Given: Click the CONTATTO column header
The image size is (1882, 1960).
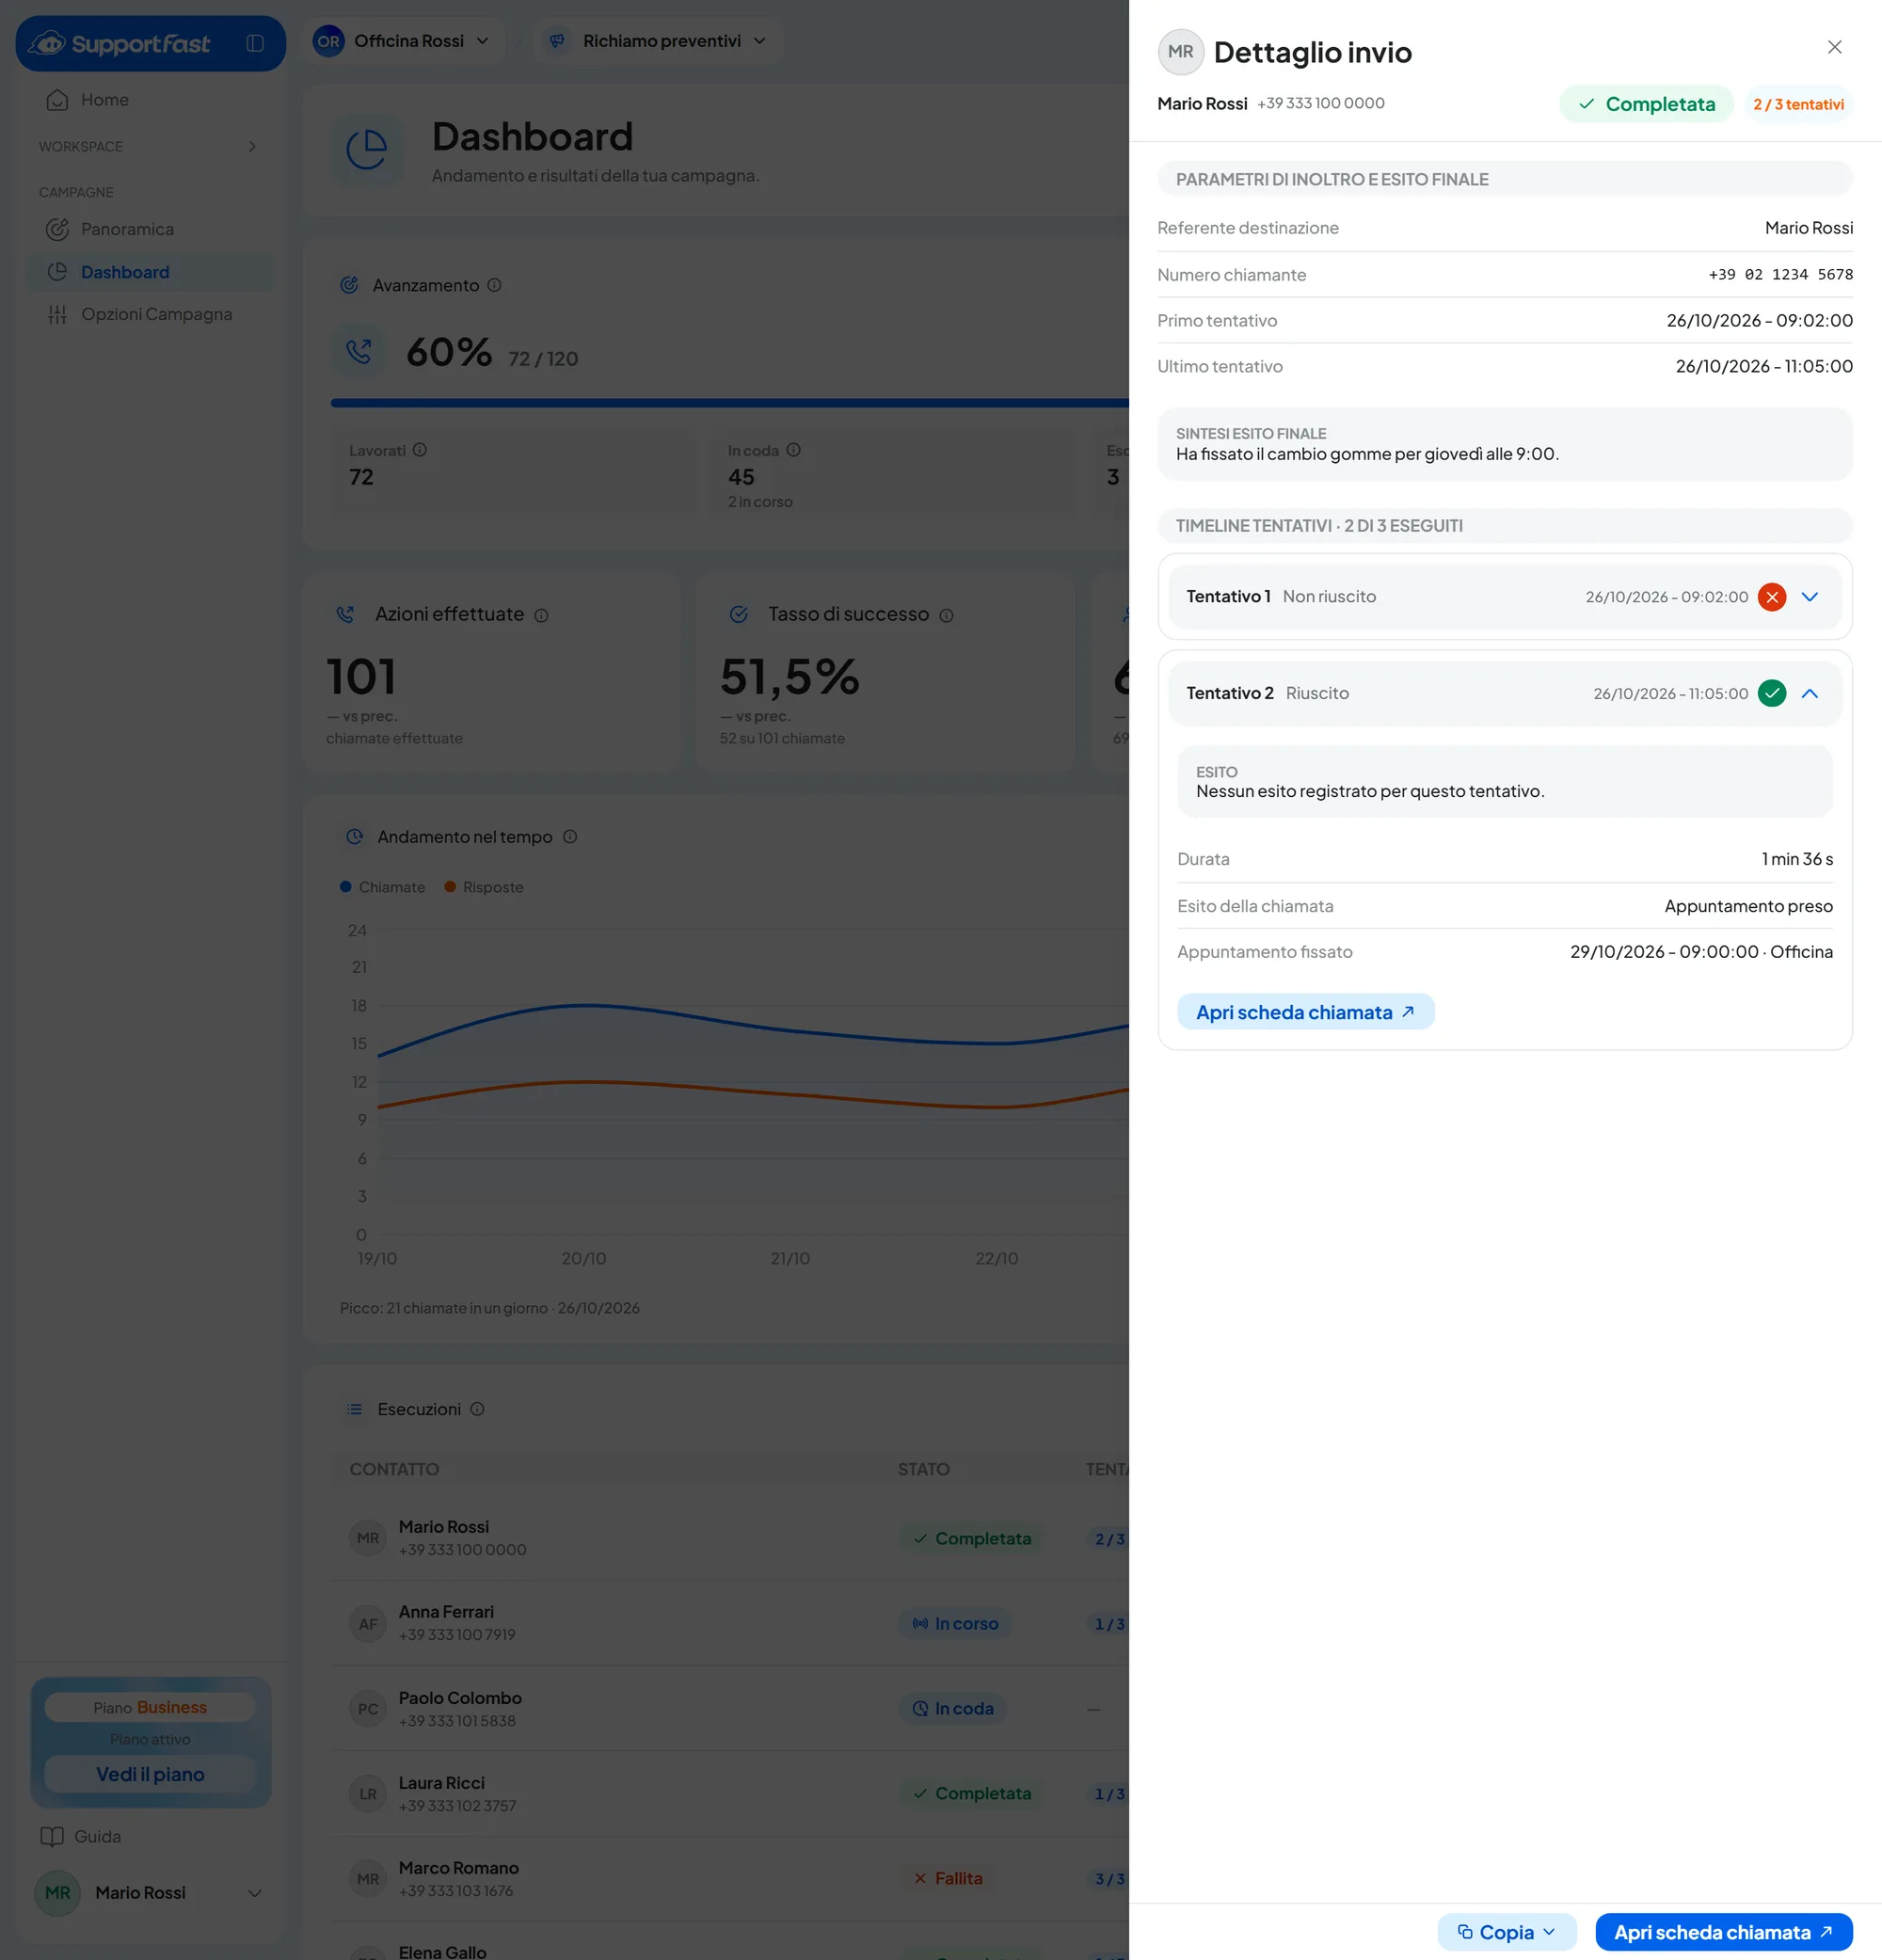Looking at the screenshot, I should pos(394,1469).
